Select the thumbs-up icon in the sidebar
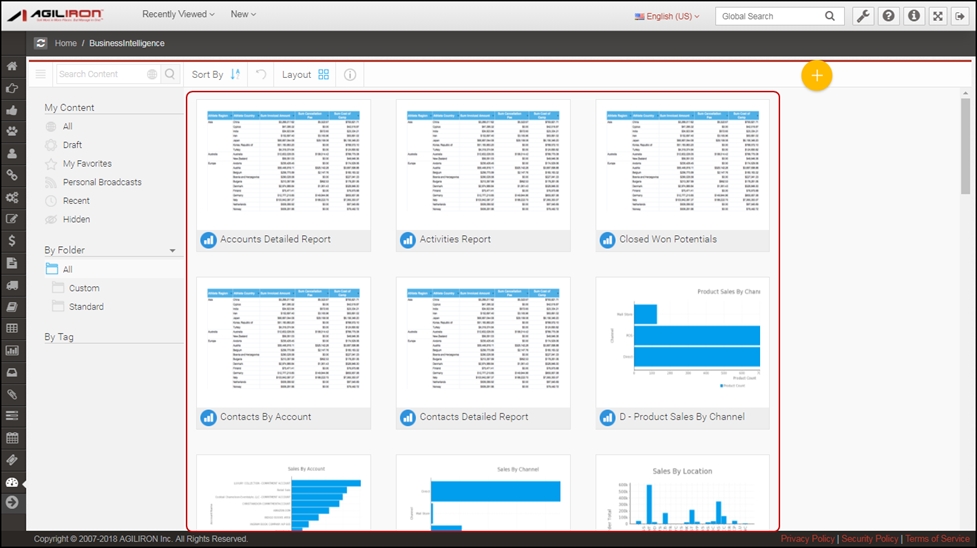 (x=12, y=110)
